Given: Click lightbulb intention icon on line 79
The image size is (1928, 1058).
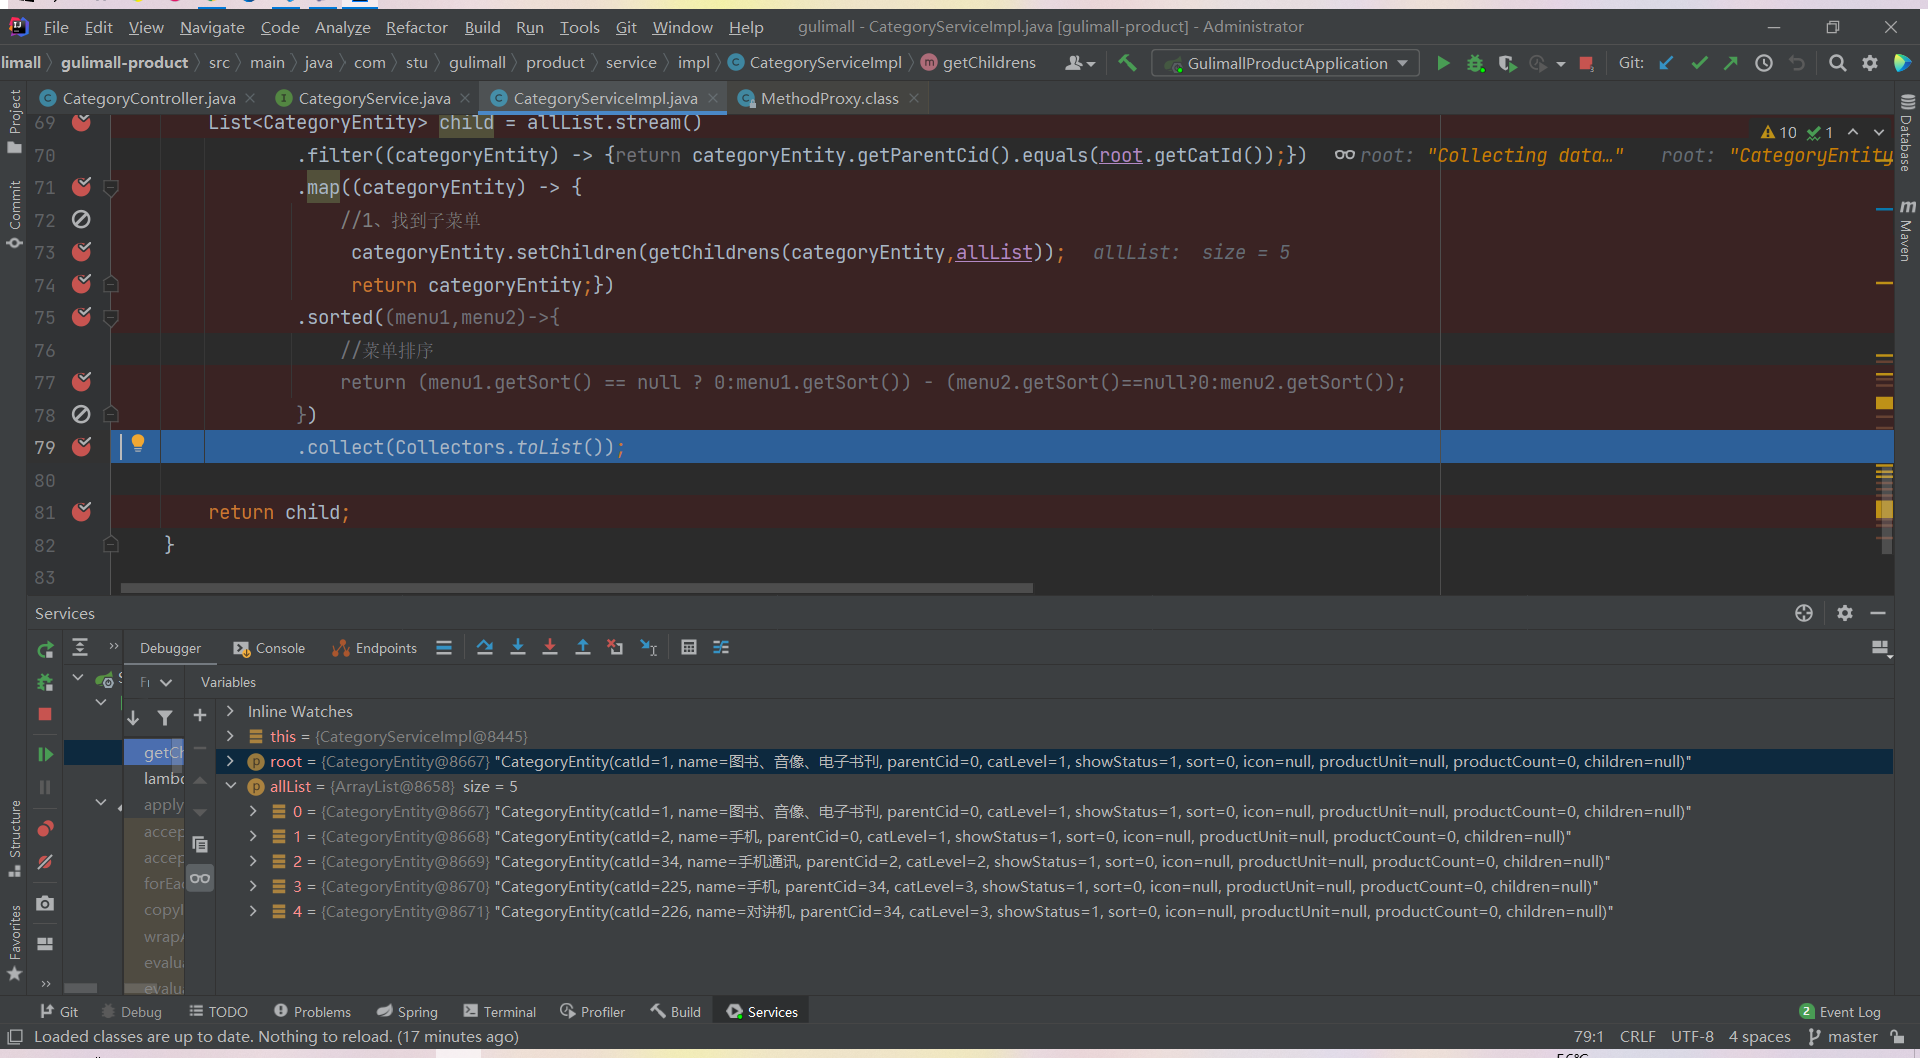Looking at the screenshot, I should pos(138,444).
